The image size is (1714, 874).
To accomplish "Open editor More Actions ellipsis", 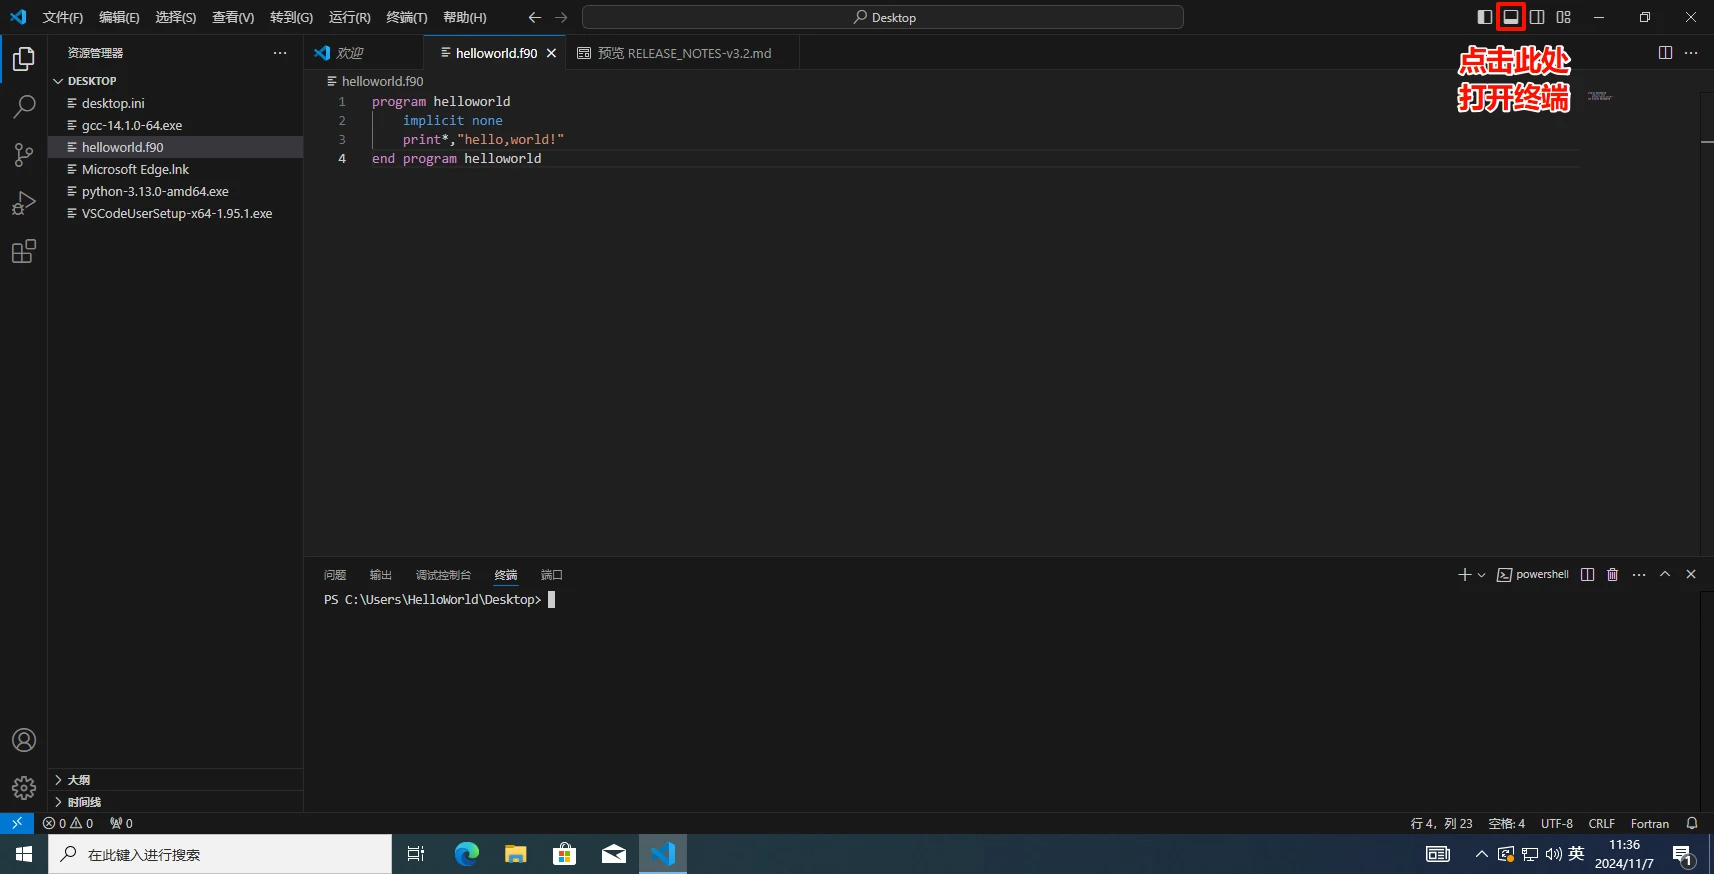I will (x=1691, y=53).
